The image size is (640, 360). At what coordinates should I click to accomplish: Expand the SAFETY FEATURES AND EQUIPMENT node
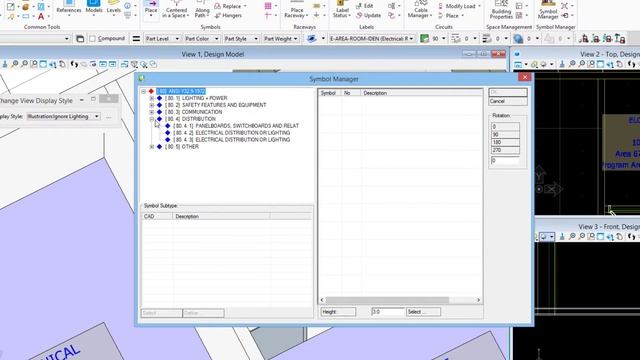pyautogui.click(x=152, y=105)
